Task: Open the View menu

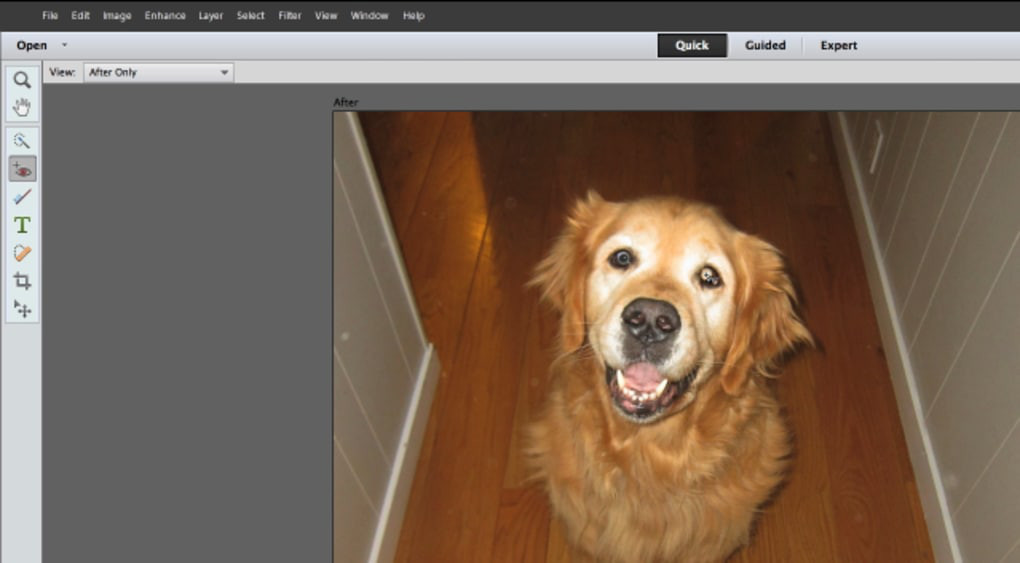Action: [326, 16]
